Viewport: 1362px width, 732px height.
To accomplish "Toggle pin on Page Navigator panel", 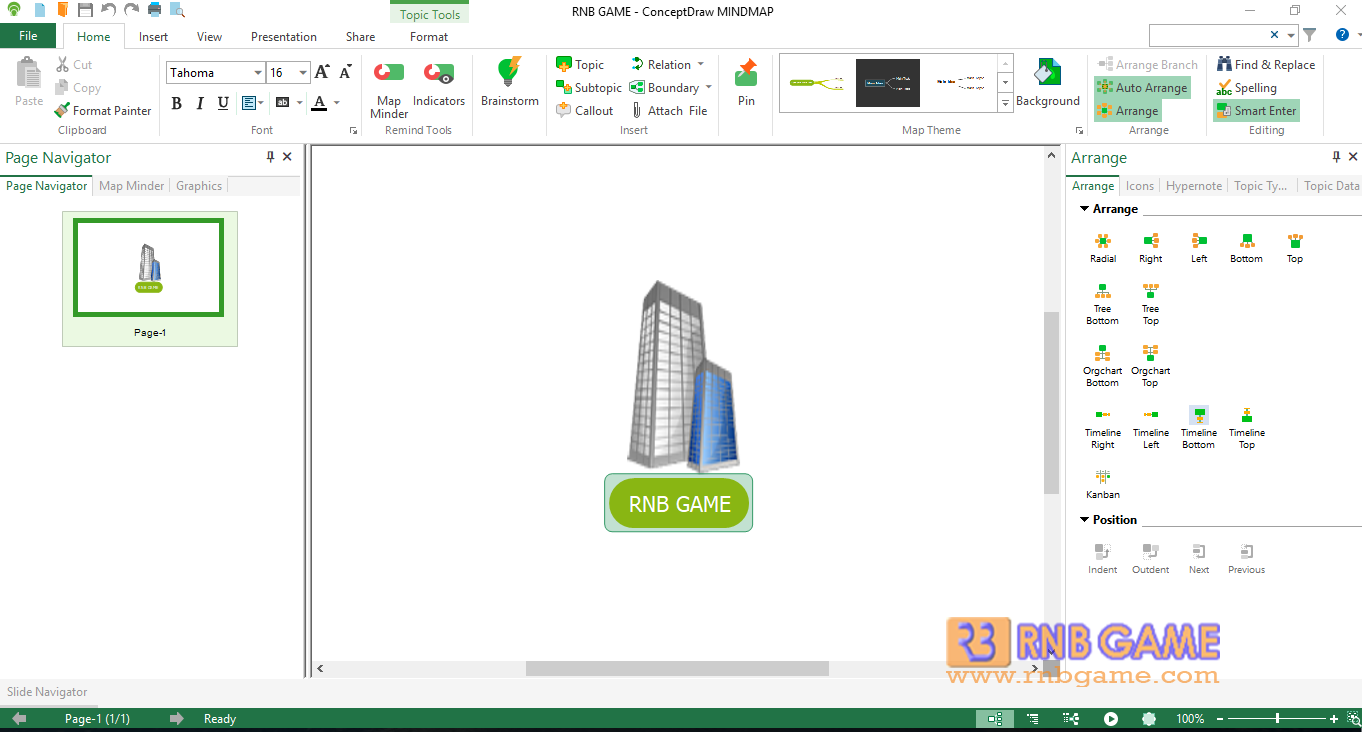I will pos(270,157).
